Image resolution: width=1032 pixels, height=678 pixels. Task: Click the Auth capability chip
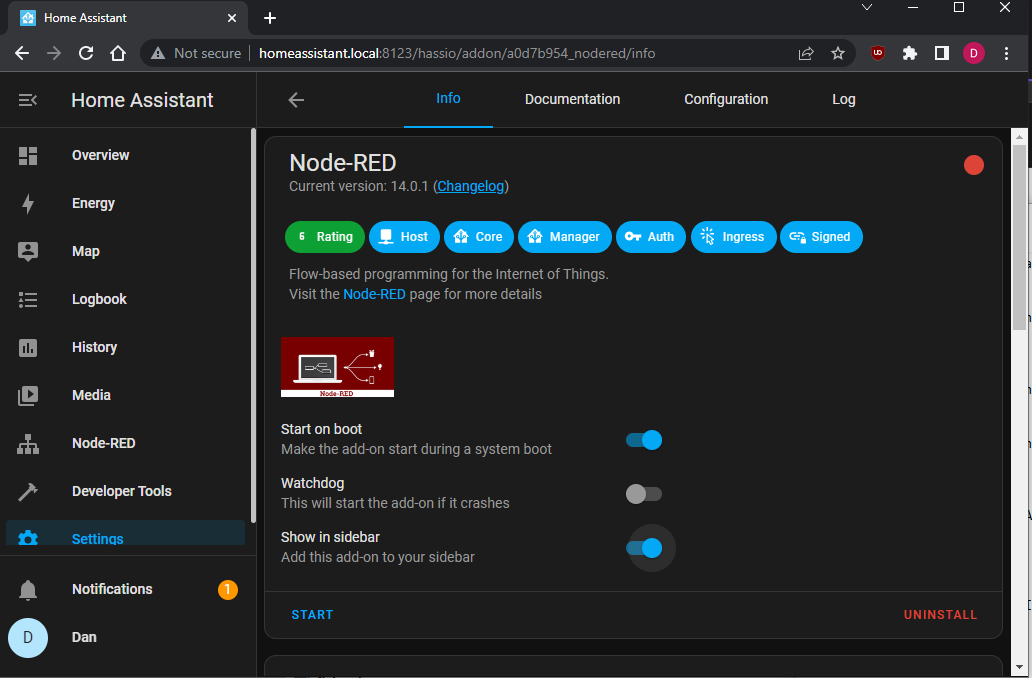tap(650, 237)
